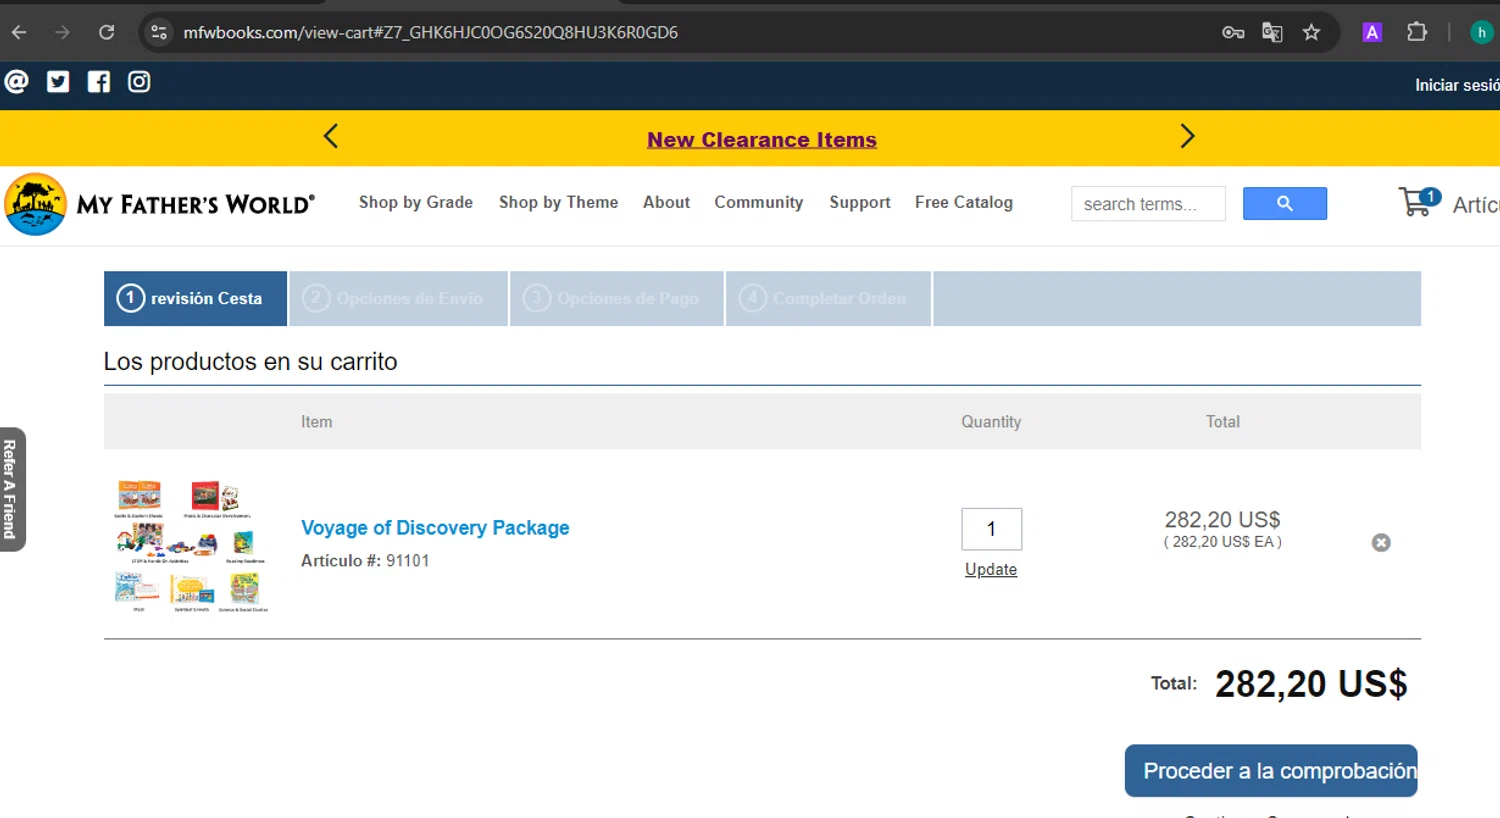The image size is (1500, 818).
Task: Click Proceder a la comprobación button
Action: [1271, 771]
